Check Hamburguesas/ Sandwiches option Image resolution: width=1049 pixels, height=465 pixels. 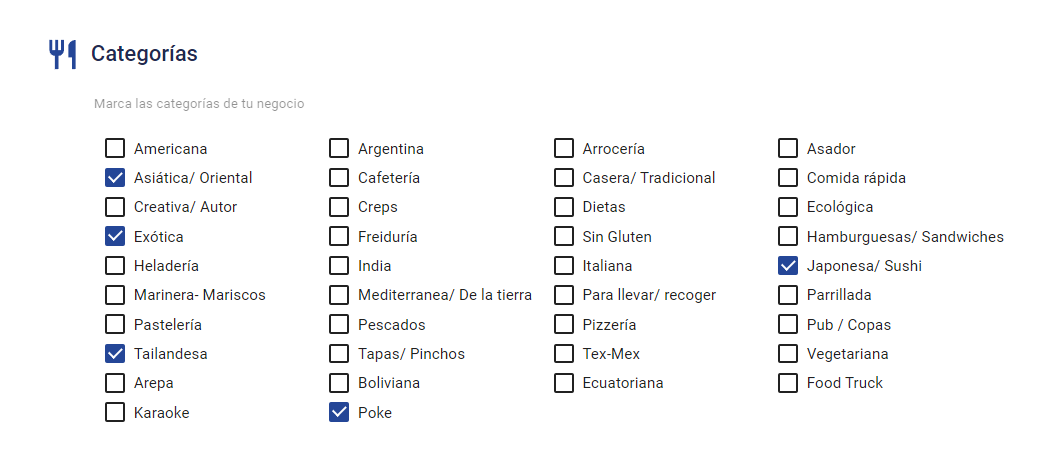coord(788,236)
